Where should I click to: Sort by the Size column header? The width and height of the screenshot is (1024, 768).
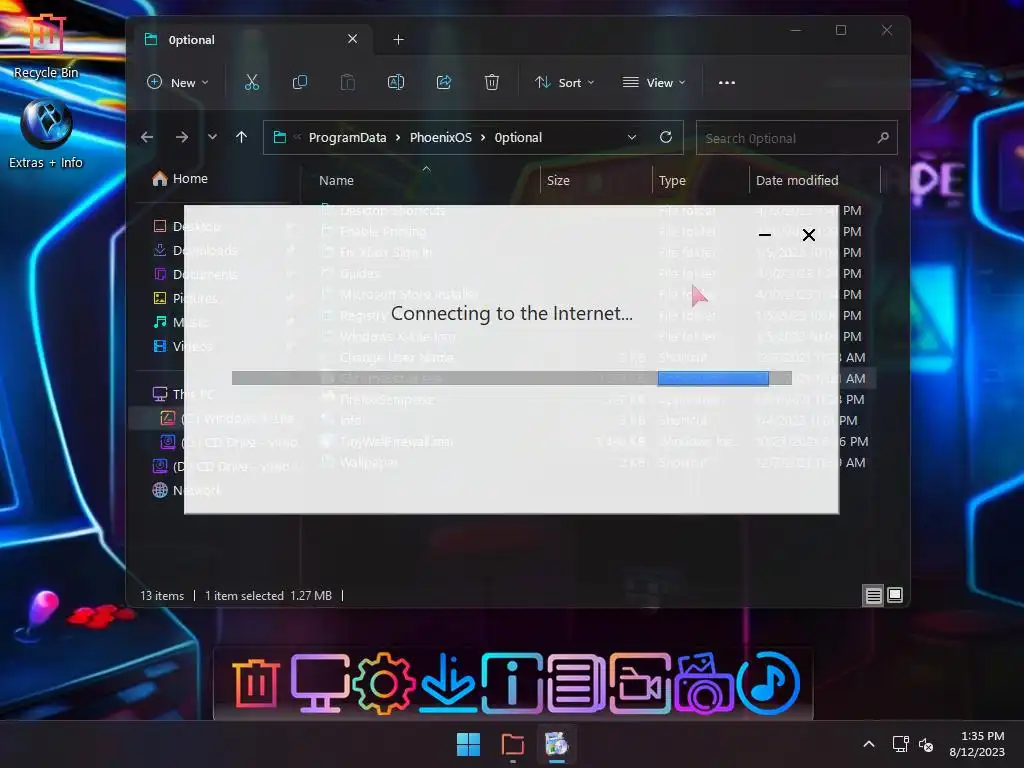558,180
